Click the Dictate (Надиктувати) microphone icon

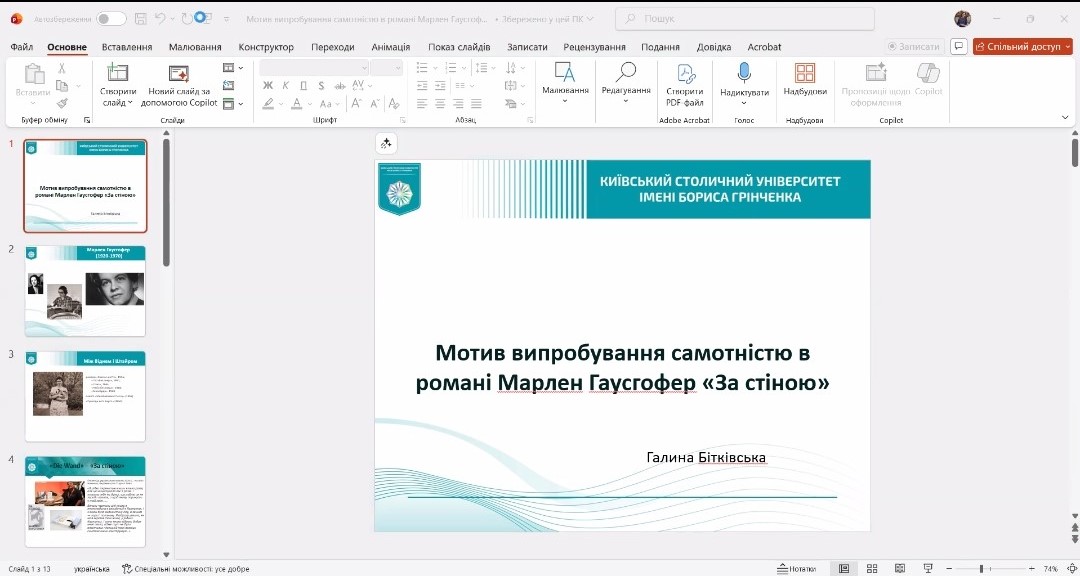[744, 73]
